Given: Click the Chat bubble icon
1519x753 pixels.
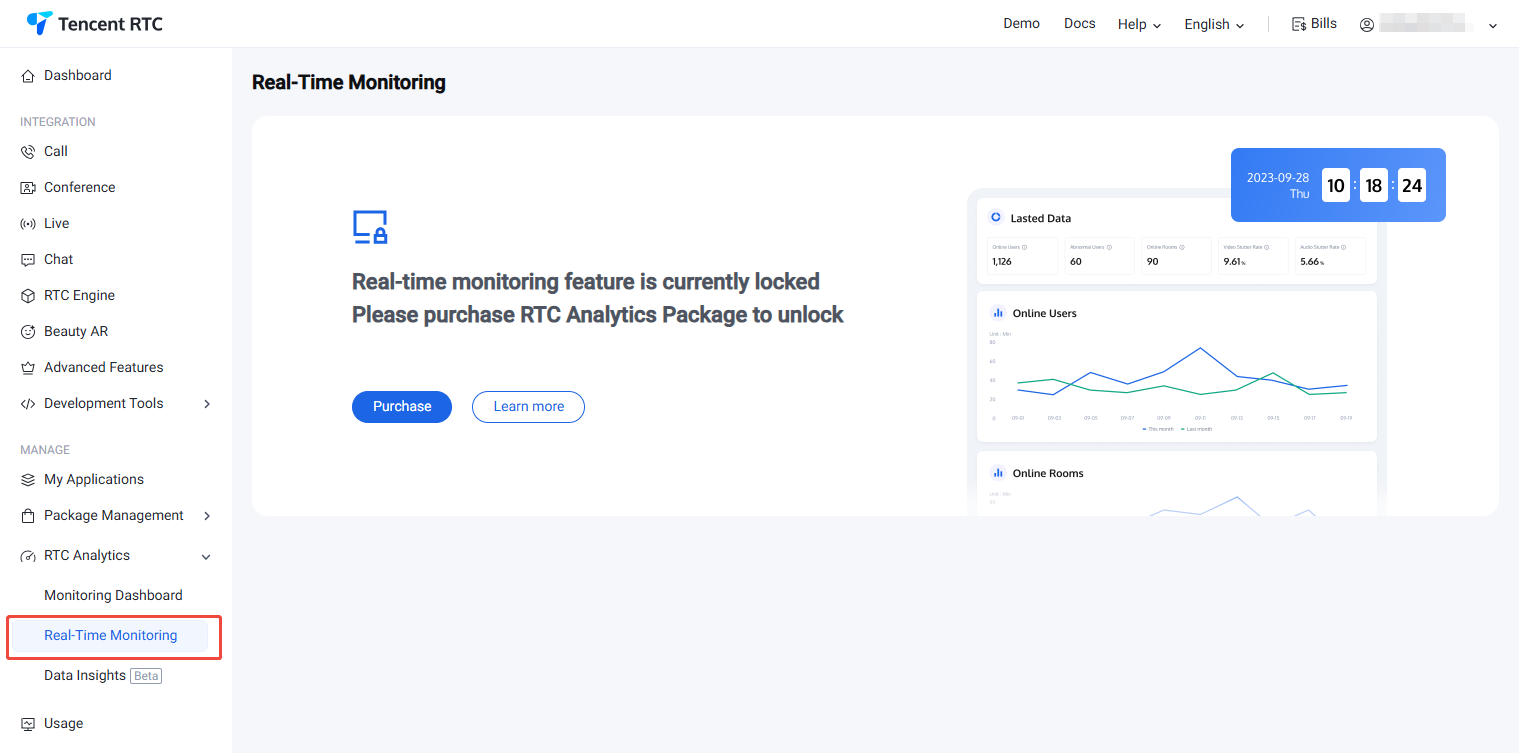Looking at the screenshot, I should pyautogui.click(x=28, y=260).
